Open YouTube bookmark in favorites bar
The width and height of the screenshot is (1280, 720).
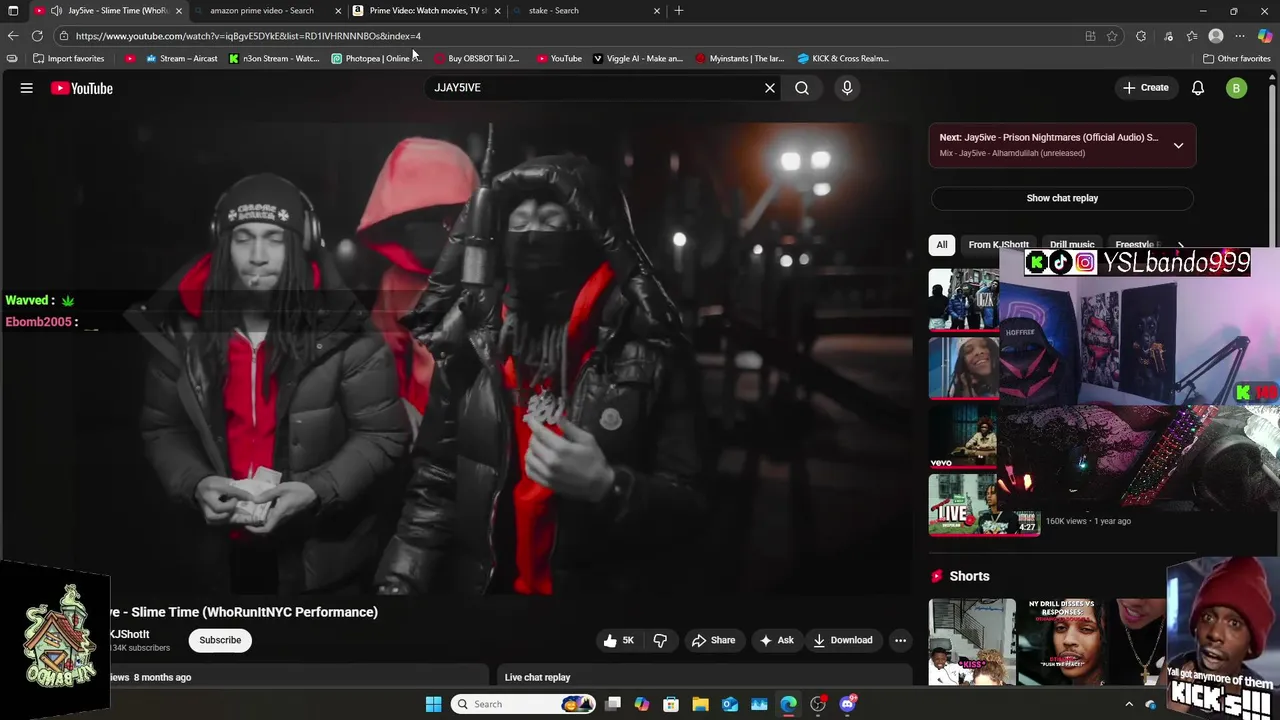[x=559, y=58]
